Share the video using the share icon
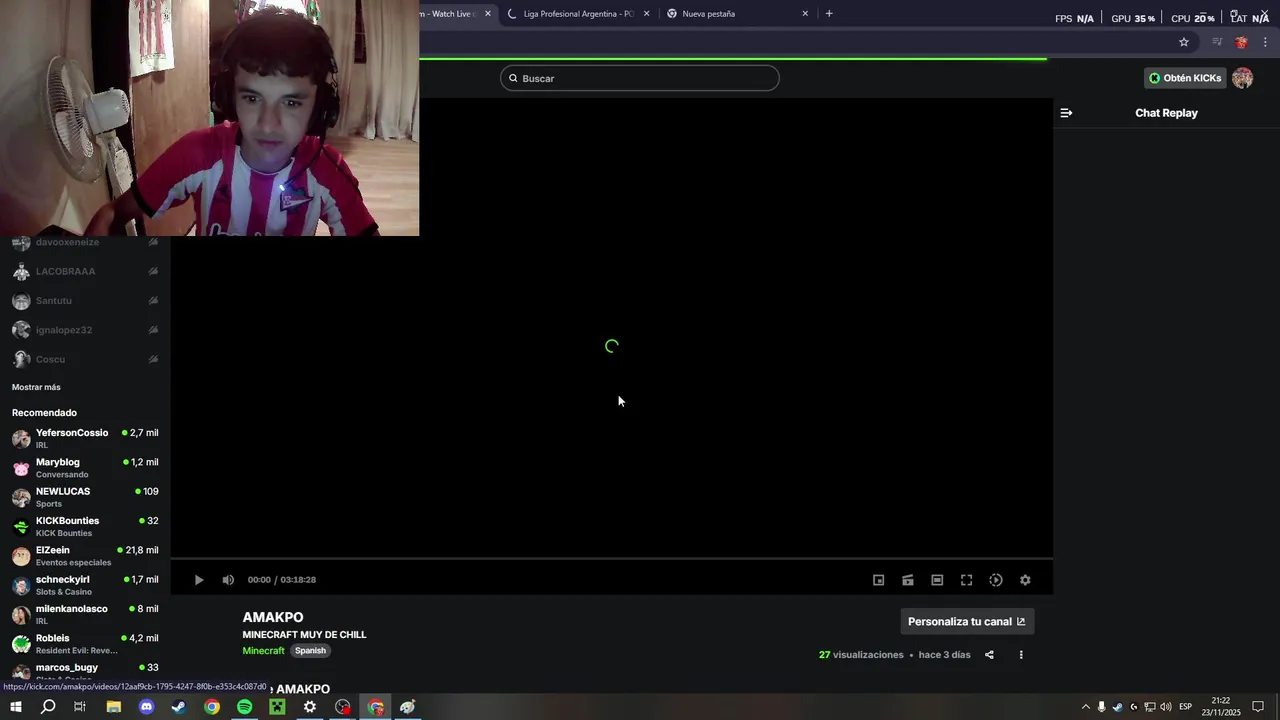 989,655
